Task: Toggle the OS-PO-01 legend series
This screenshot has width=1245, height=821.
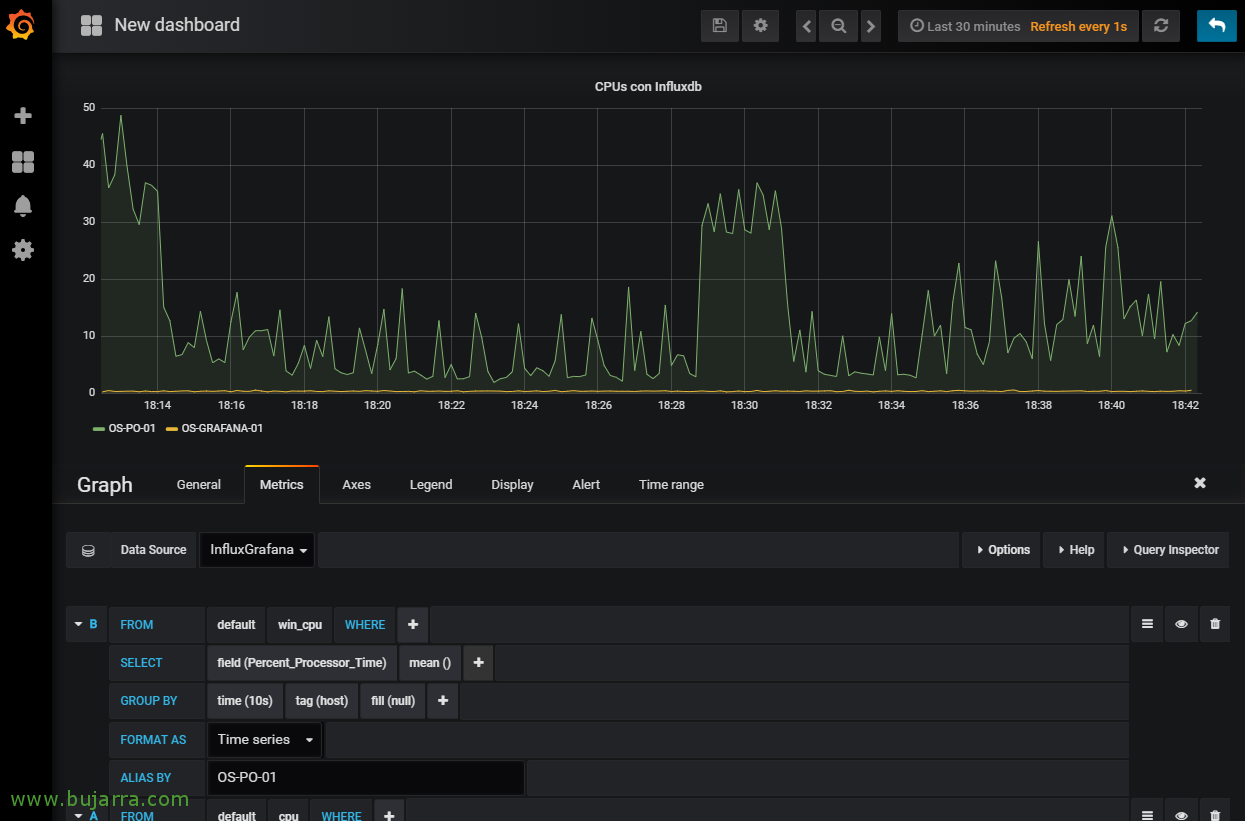Action: click(x=131, y=428)
